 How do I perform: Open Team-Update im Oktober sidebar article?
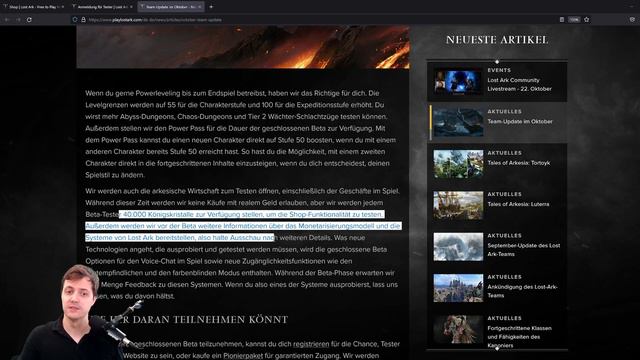pyautogui.click(x=520, y=121)
